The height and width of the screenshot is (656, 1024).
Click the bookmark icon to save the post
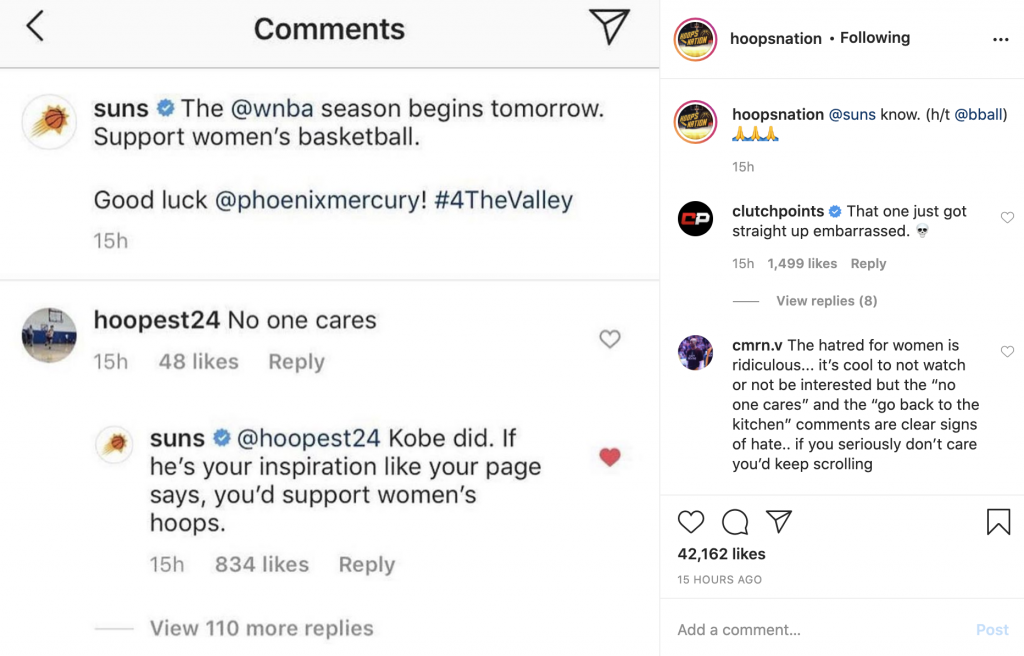click(996, 519)
